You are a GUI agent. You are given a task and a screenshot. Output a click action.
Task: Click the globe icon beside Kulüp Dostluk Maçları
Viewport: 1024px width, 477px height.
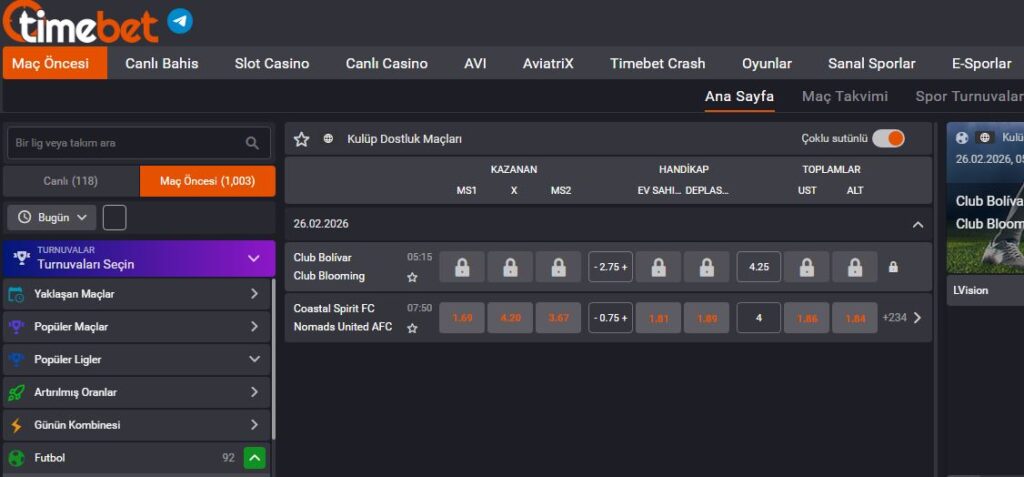pos(328,139)
